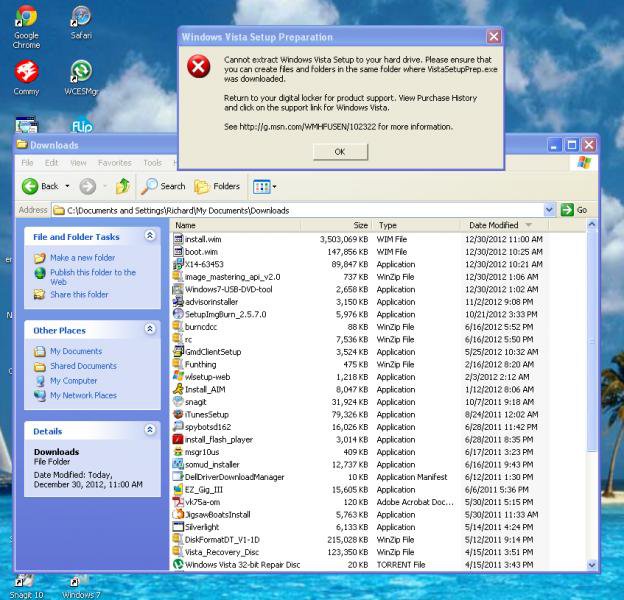The width and height of the screenshot is (624, 600).
Task: Select the image_mastering_api_v2.0 zip icon
Action: click(x=178, y=277)
